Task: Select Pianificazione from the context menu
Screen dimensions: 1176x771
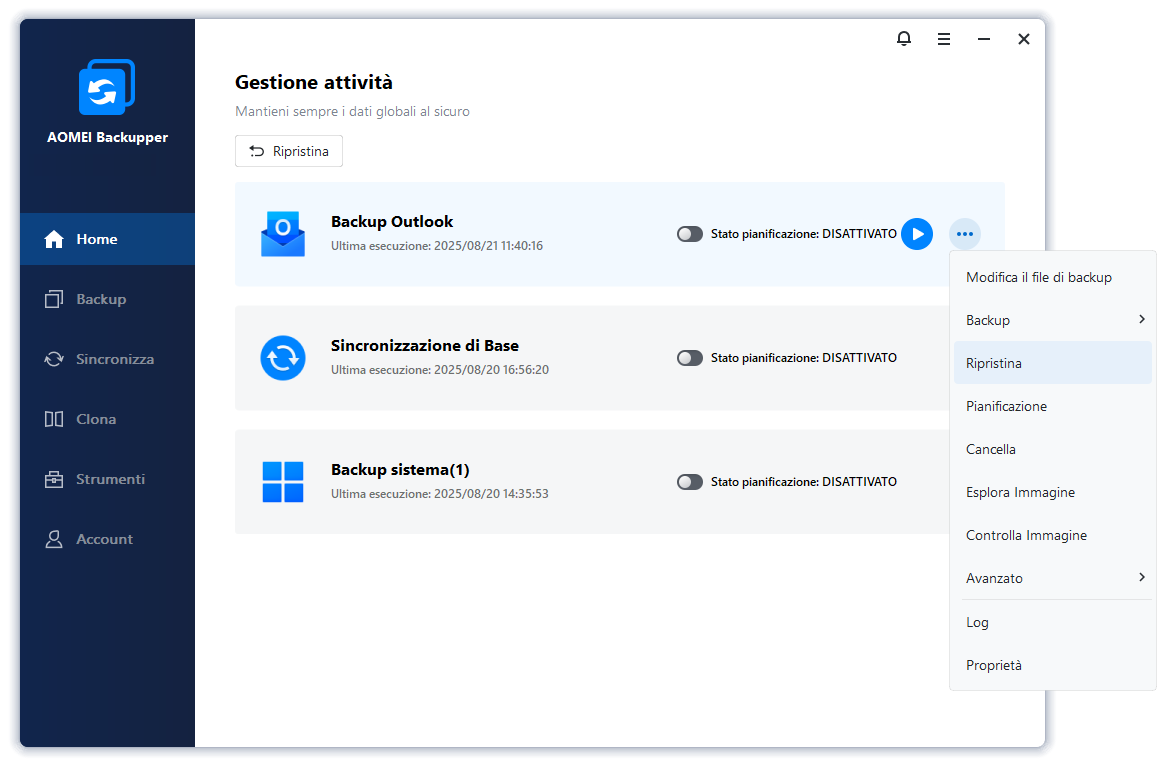Action: (1006, 406)
